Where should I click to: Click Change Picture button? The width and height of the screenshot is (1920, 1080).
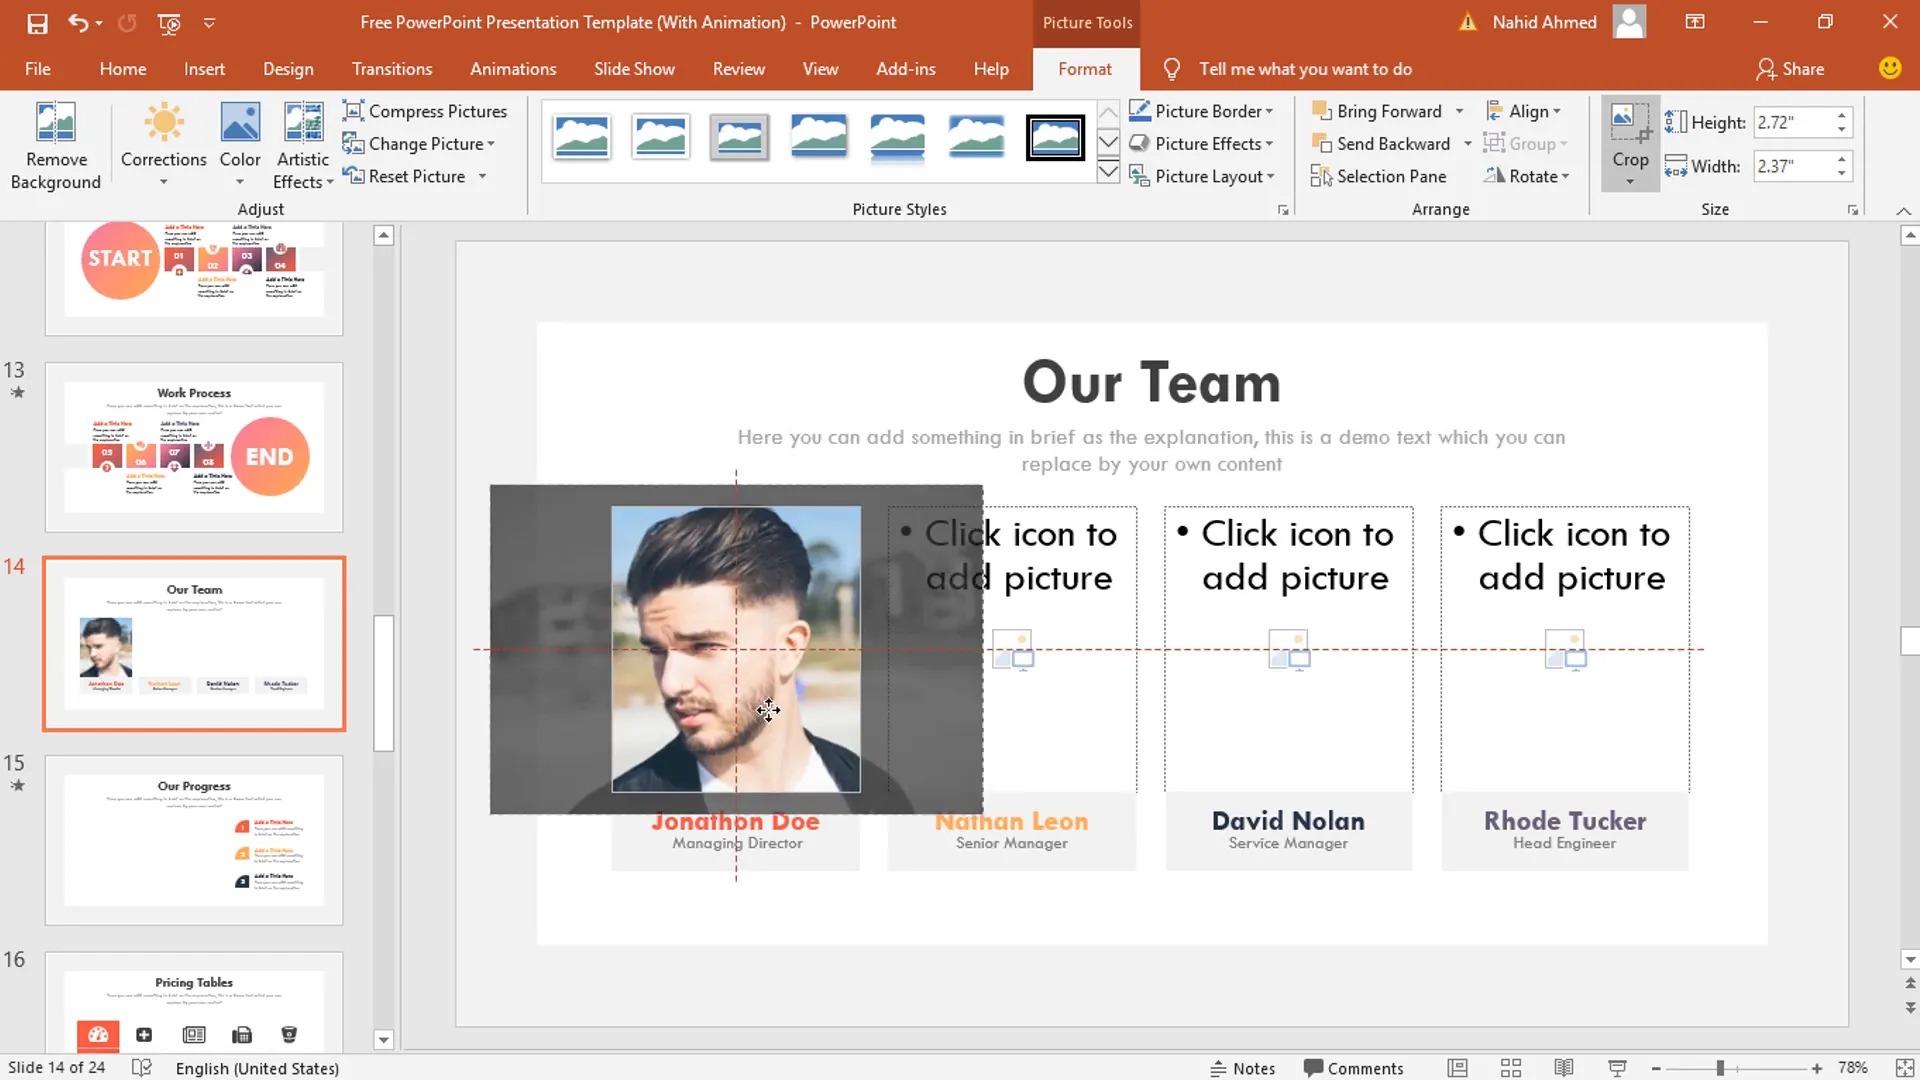pos(418,144)
